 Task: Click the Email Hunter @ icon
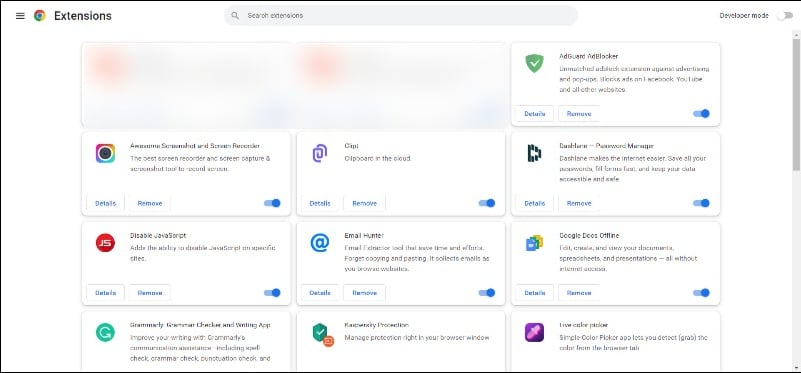point(320,243)
